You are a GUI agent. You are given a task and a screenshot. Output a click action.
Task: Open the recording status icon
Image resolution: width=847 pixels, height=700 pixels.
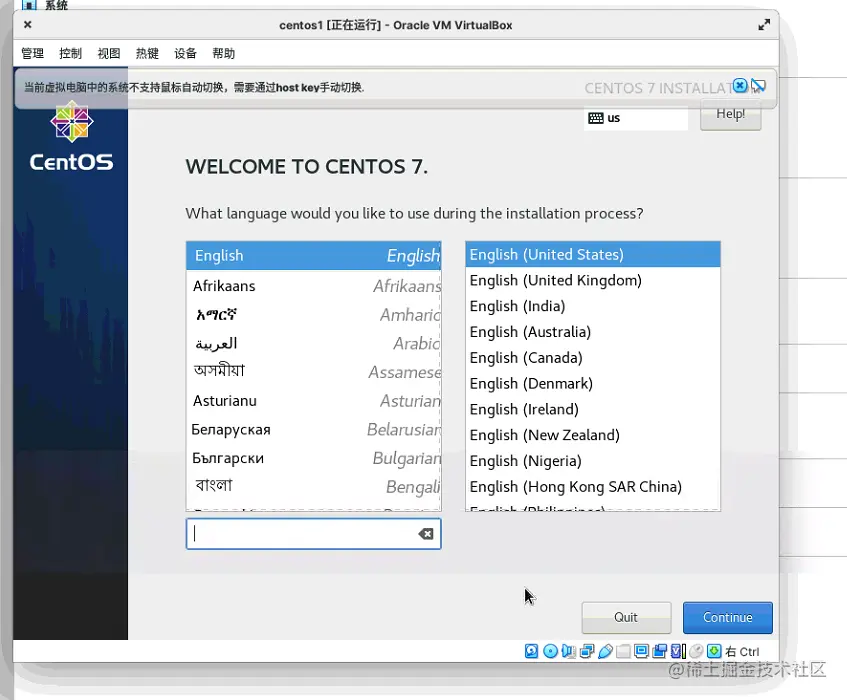tap(660, 651)
